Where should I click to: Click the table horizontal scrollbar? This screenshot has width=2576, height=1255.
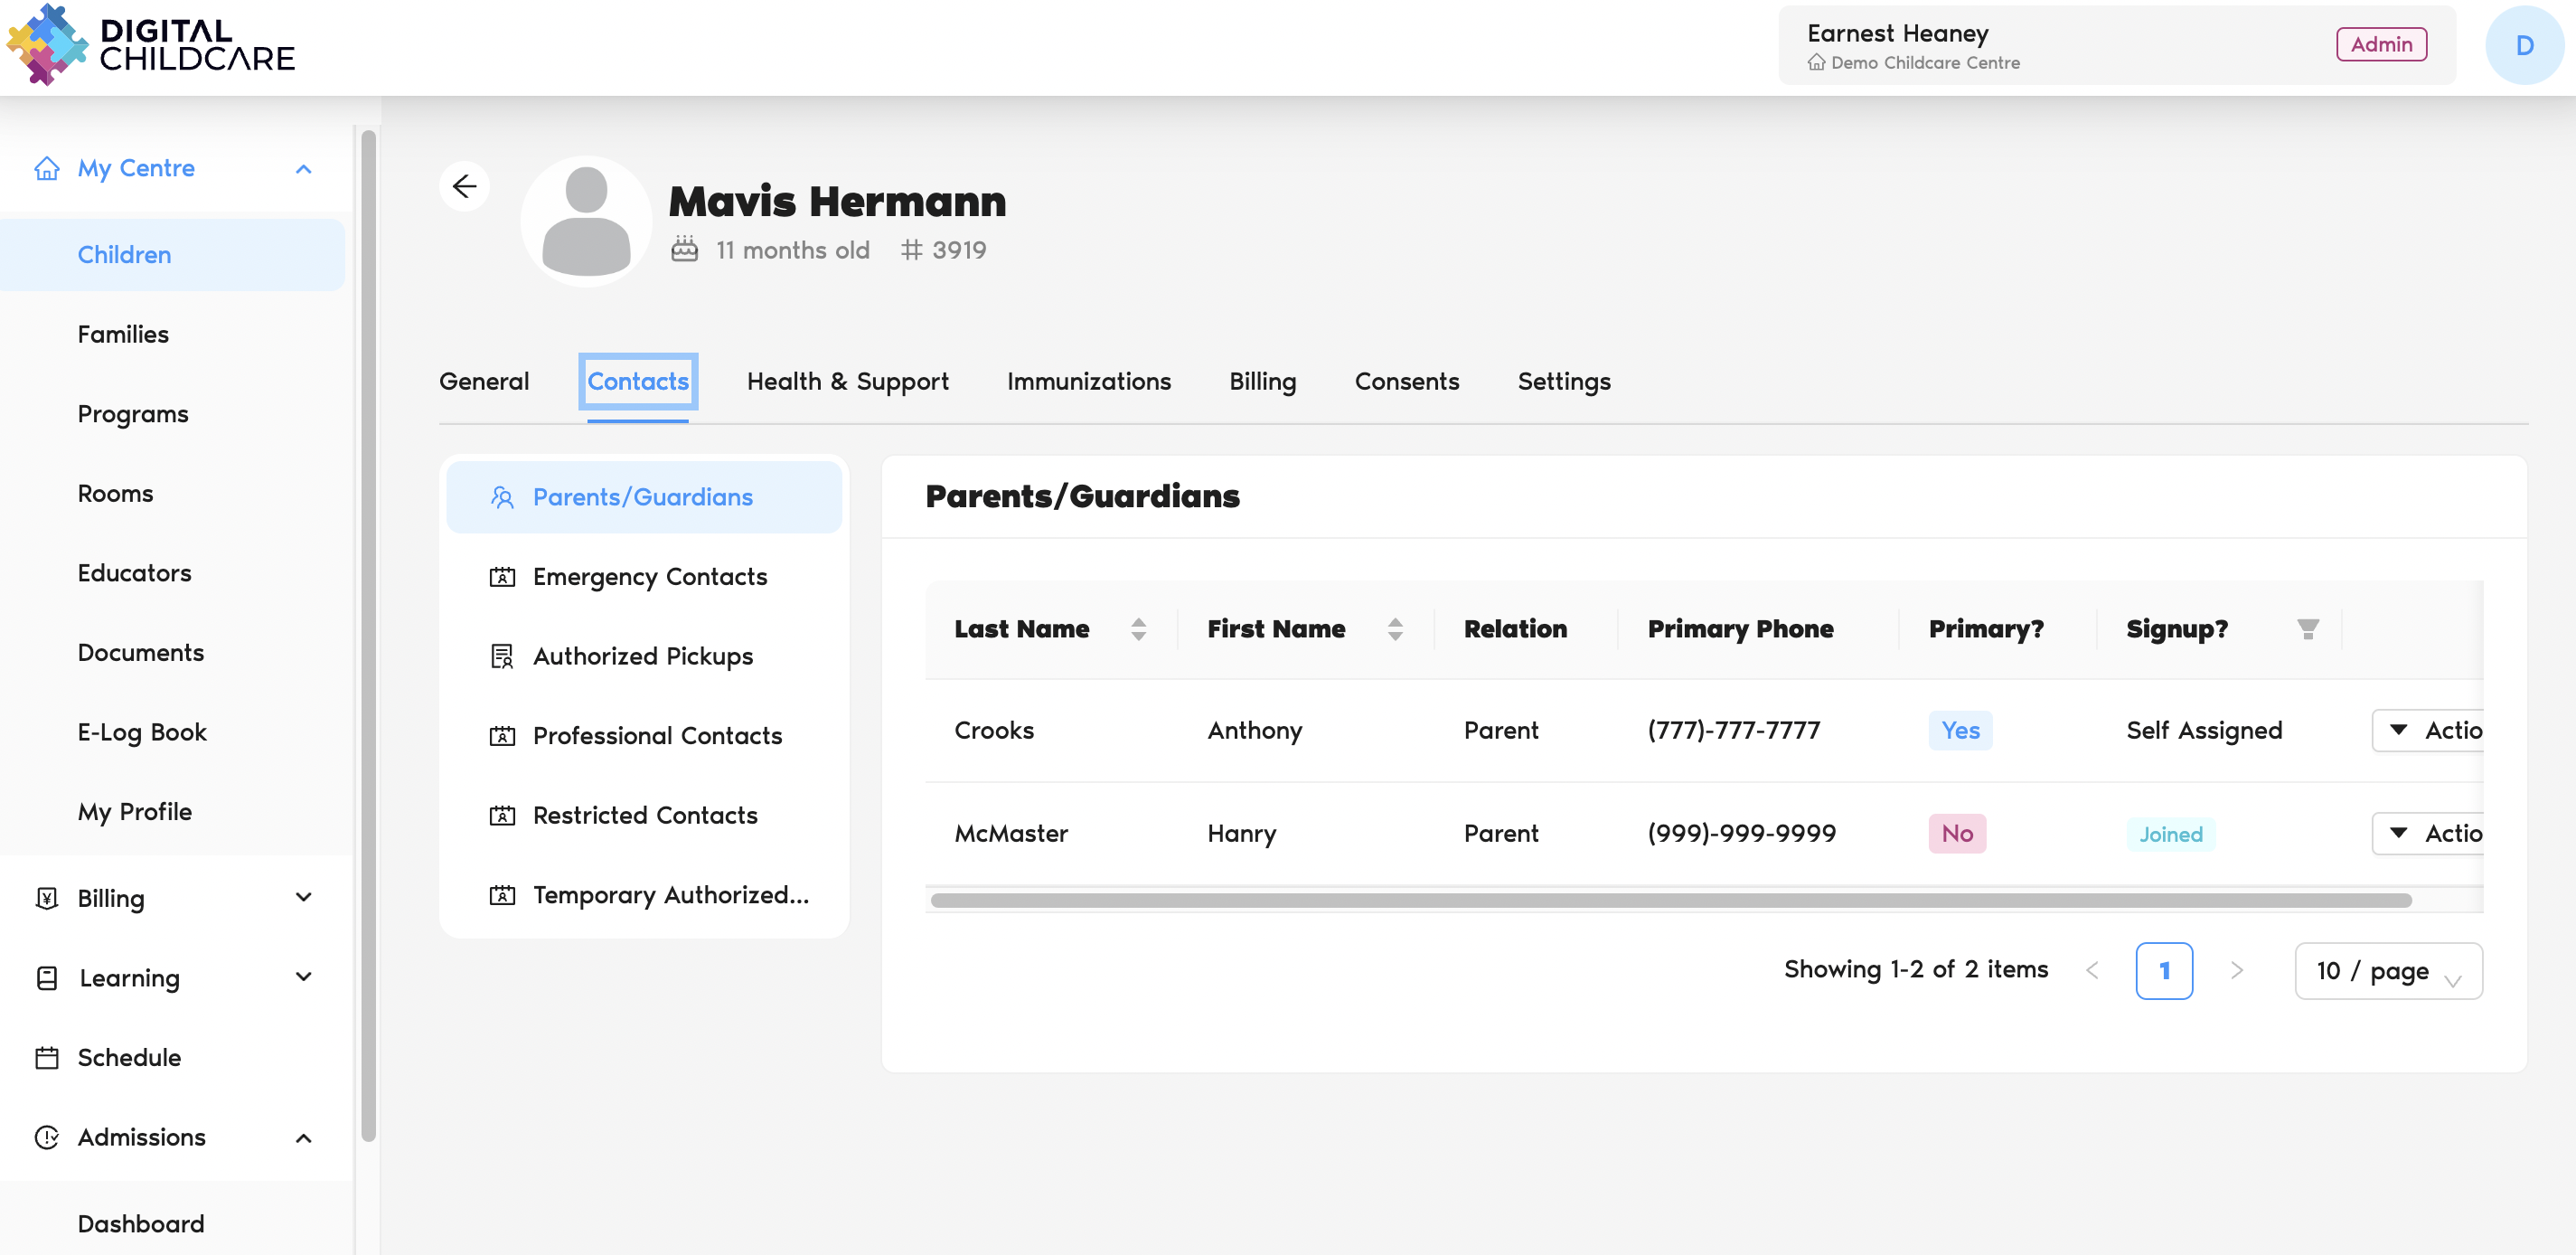(x=1670, y=900)
